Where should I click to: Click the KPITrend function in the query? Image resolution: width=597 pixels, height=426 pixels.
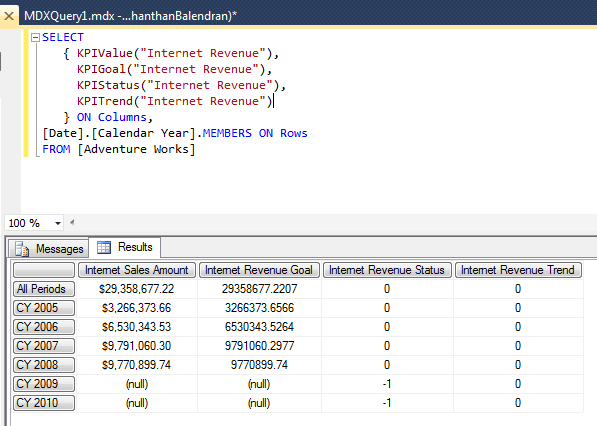pos(105,101)
